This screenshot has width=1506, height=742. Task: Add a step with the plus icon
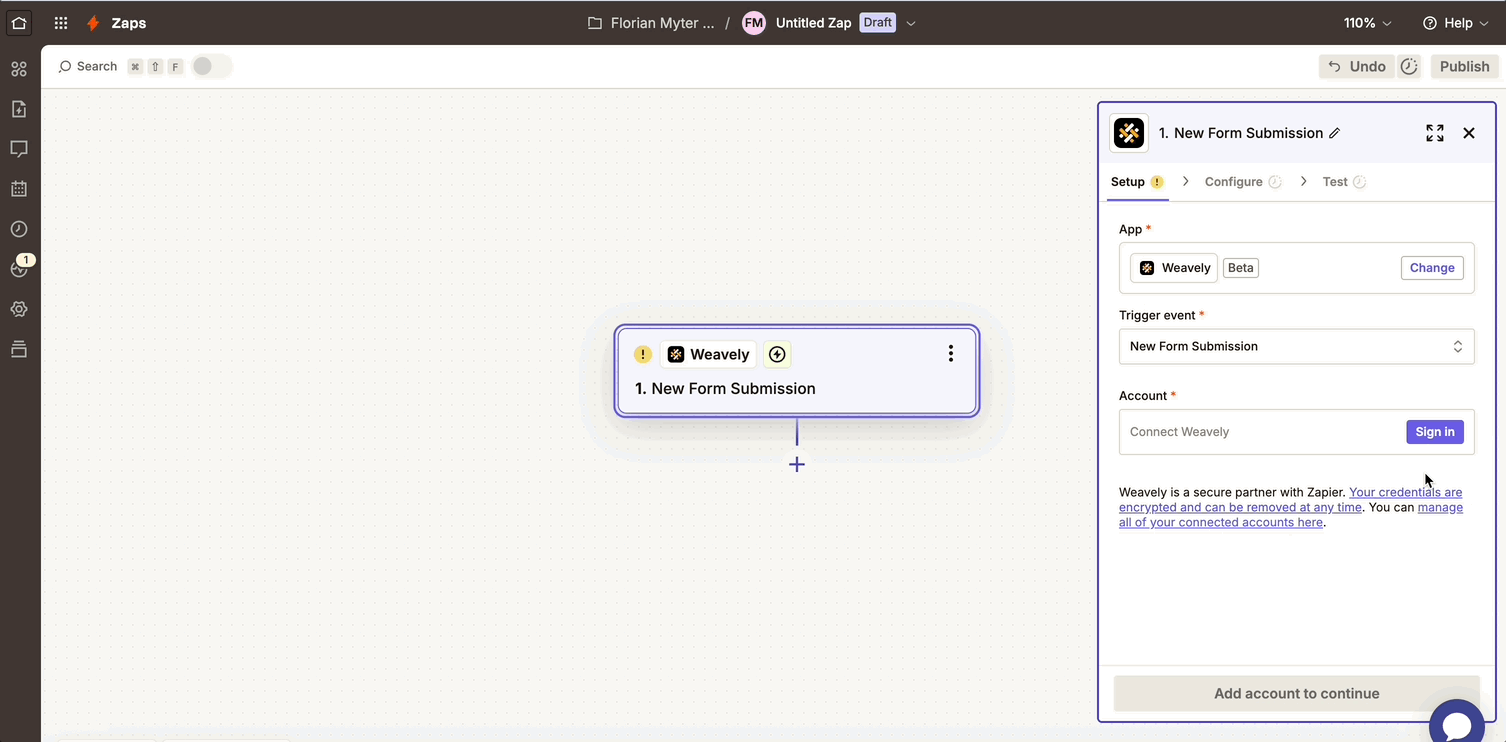coord(797,464)
